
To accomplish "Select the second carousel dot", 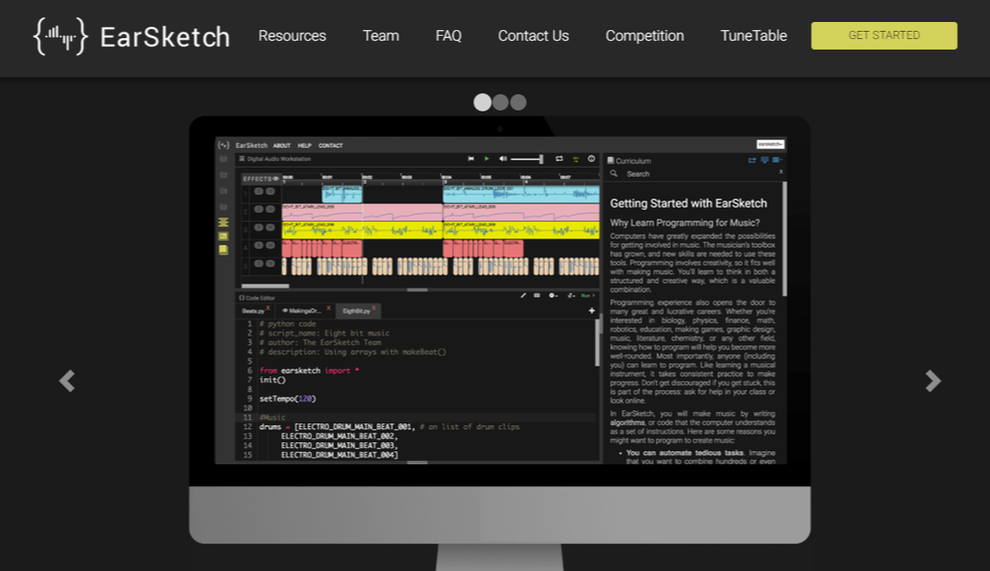I will coord(501,102).
